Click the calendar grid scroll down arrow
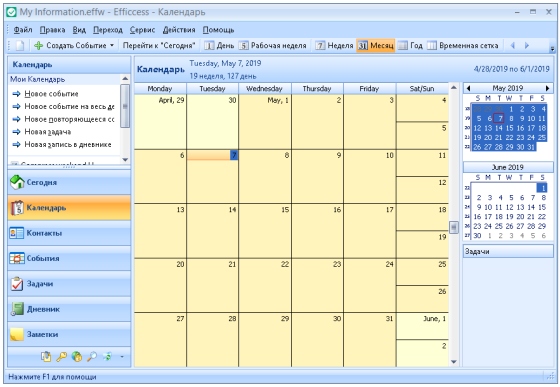 [454, 362]
